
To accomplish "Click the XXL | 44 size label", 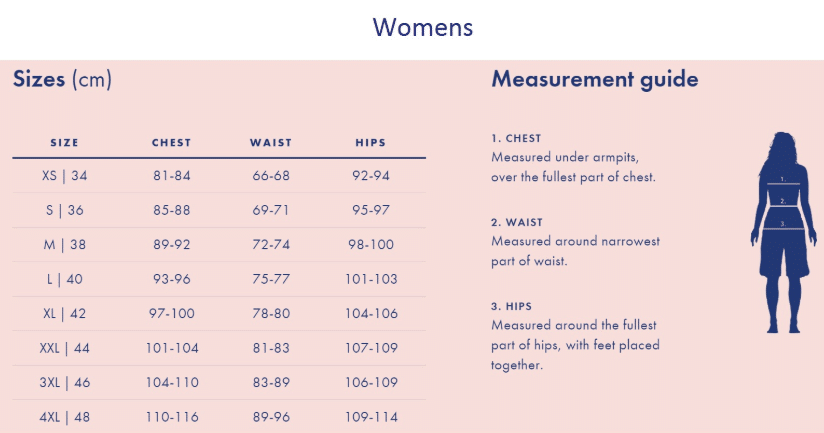I will [65, 348].
